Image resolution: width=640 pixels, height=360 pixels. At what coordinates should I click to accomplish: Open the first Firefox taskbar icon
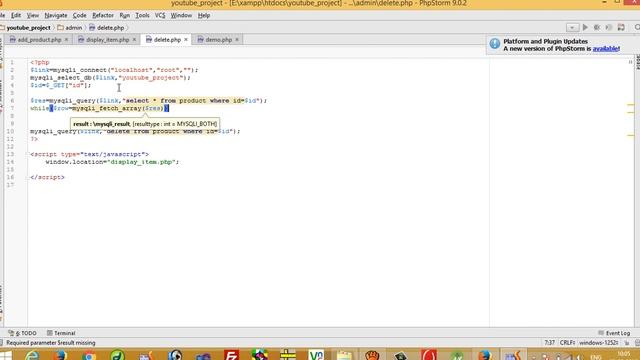(60, 355)
